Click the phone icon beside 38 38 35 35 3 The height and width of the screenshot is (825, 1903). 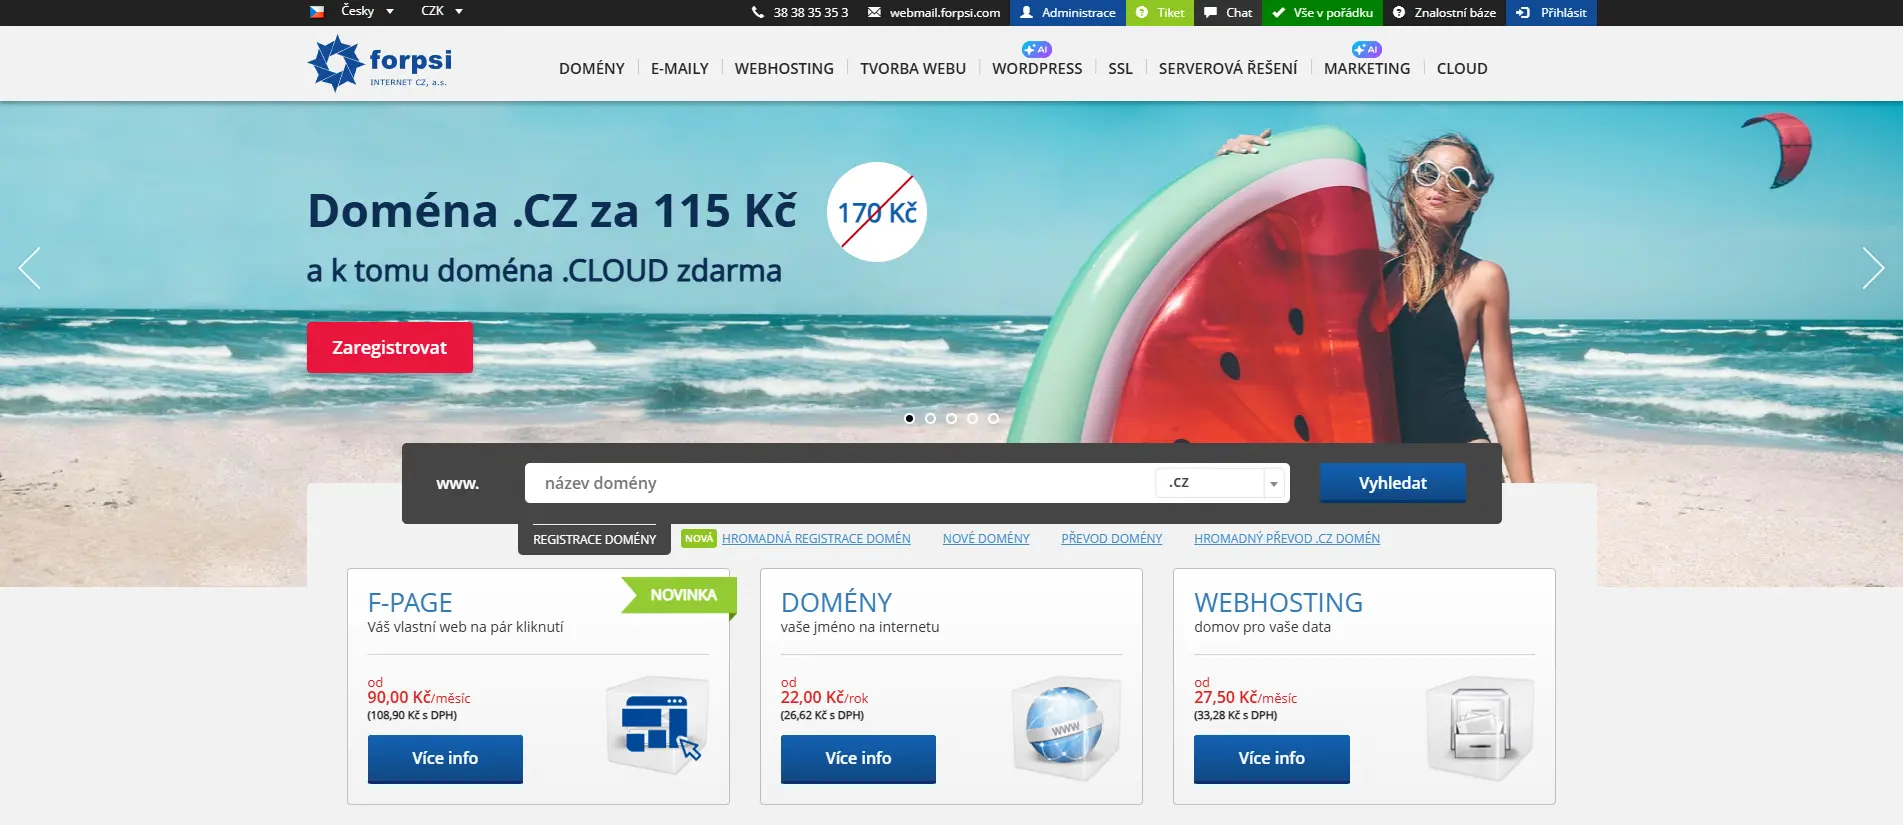coord(758,13)
